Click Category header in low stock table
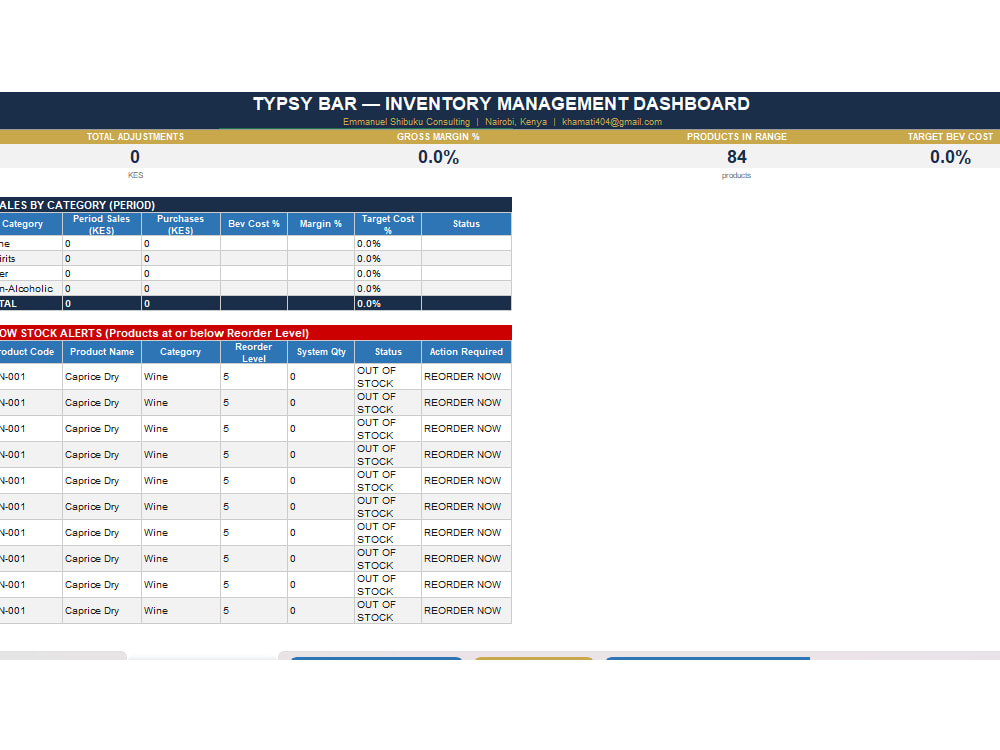Image resolution: width=1000 pixels, height=750 pixels. pos(180,351)
